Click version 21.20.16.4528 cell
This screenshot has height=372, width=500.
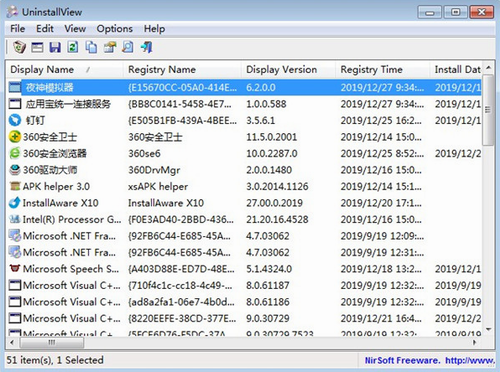277,219
